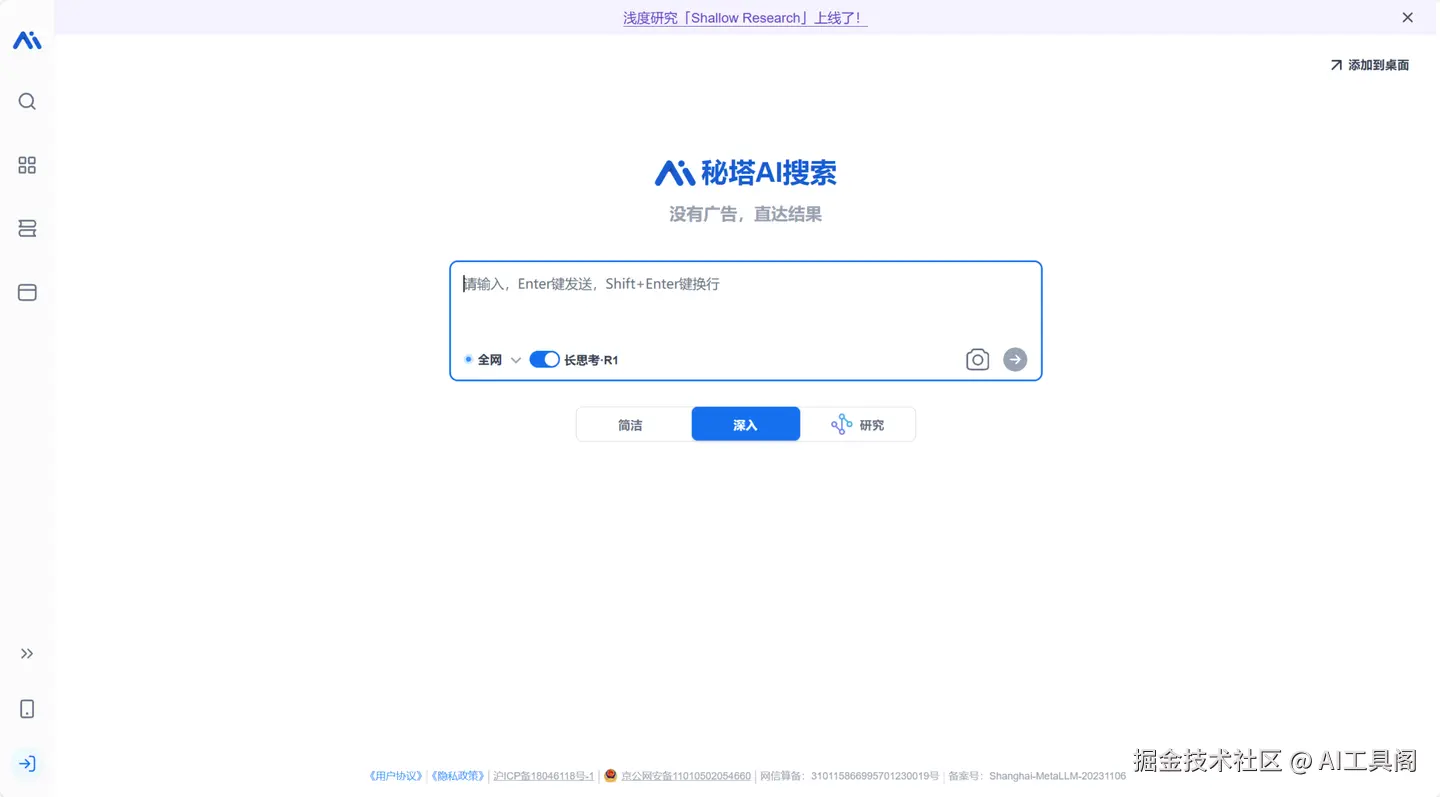1440x797 pixels.
Task: Open the 隐私政策 link
Action: (x=458, y=776)
